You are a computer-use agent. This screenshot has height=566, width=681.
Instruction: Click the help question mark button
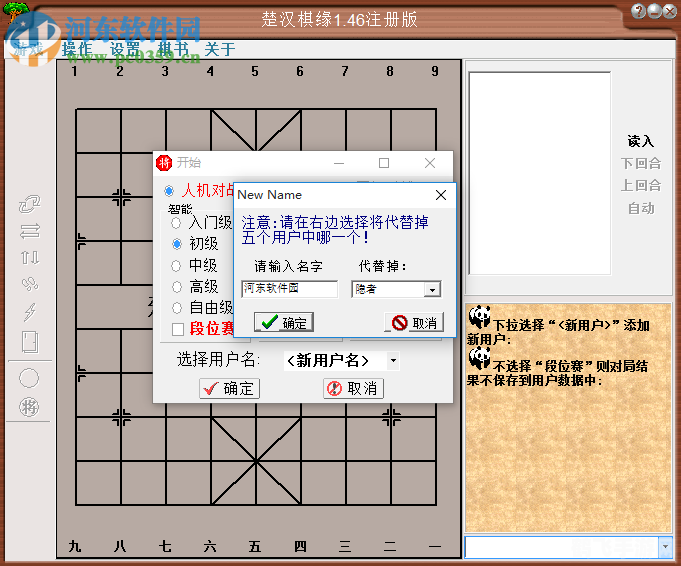coord(638,11)
